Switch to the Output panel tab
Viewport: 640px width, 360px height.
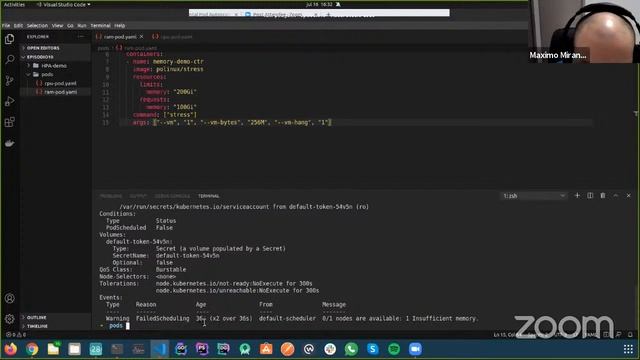pyautogui.click(x=138, y=196)
